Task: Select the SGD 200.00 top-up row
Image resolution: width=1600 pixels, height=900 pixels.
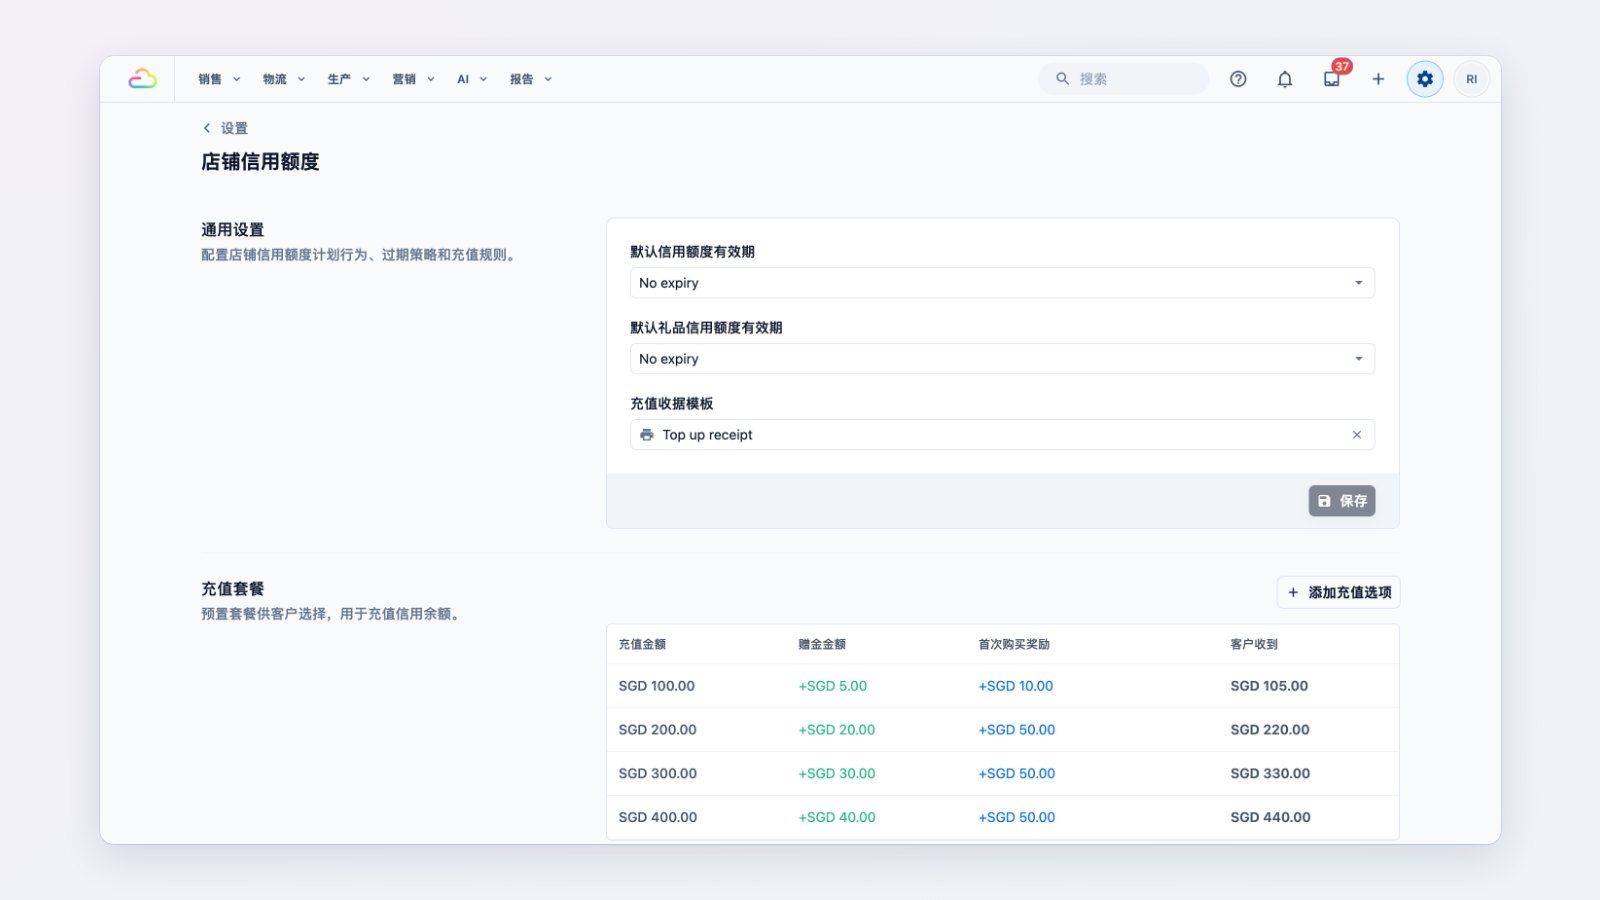Action: click(1002, 730)
